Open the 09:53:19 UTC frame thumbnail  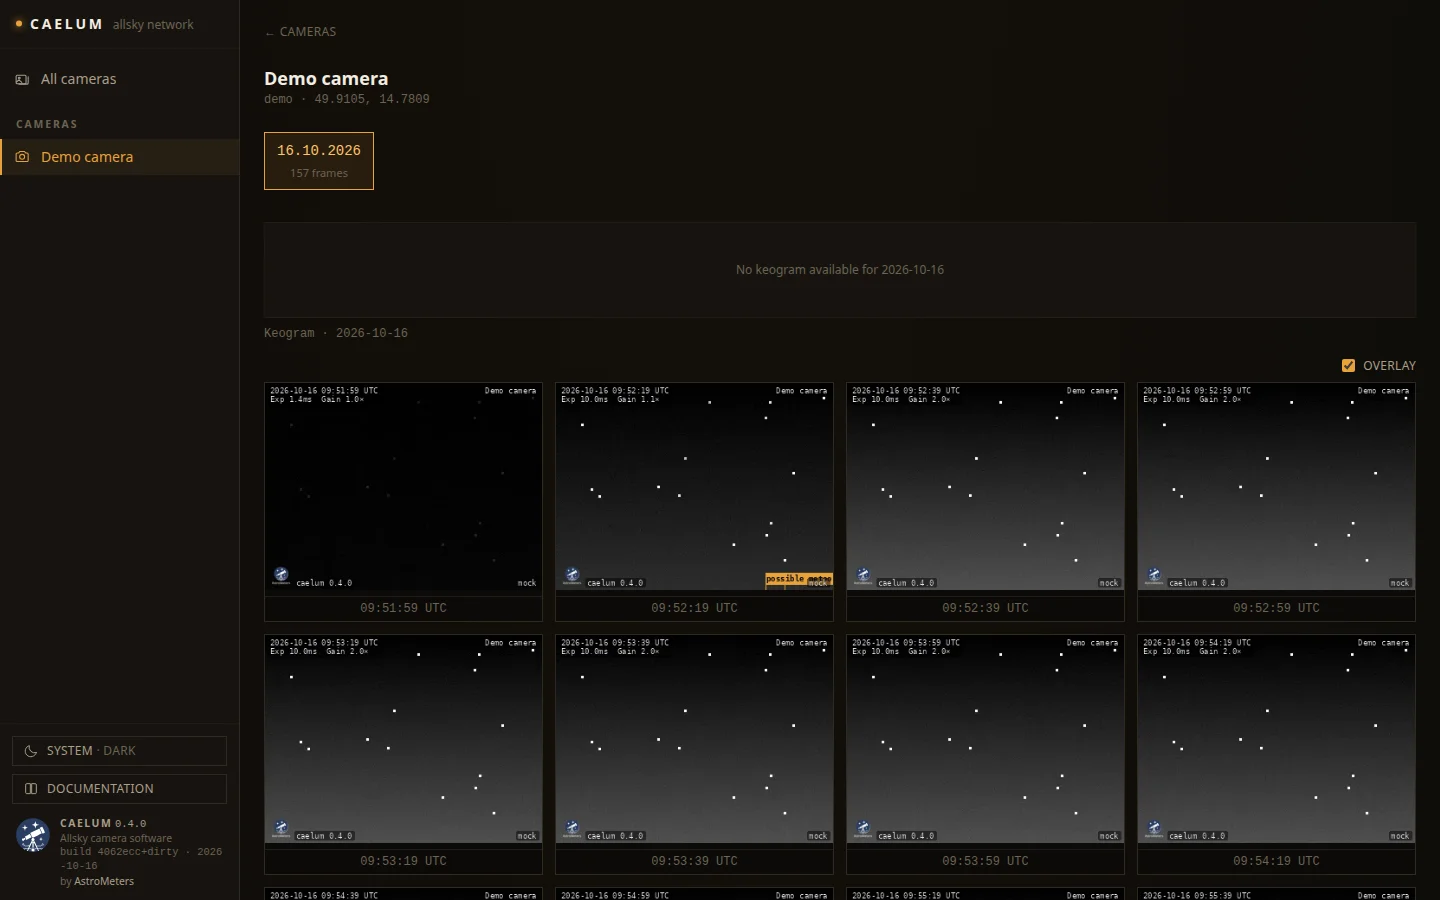(403, 739)
